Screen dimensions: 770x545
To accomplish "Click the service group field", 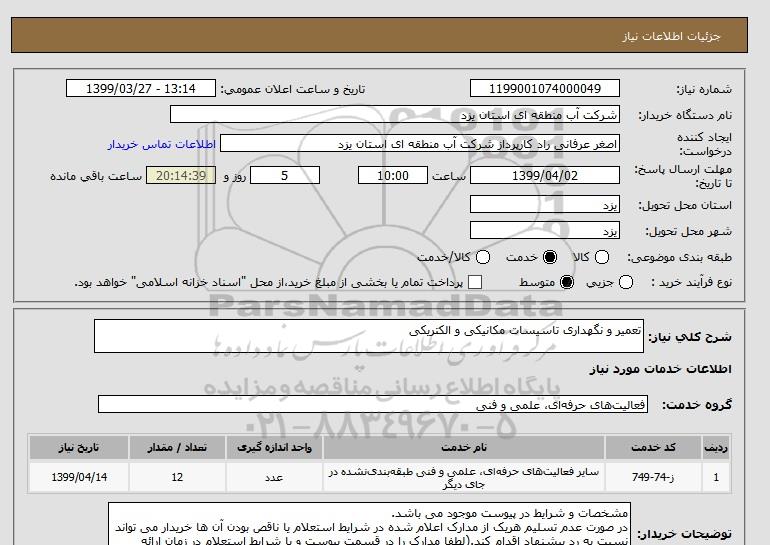I will point(373,405).
